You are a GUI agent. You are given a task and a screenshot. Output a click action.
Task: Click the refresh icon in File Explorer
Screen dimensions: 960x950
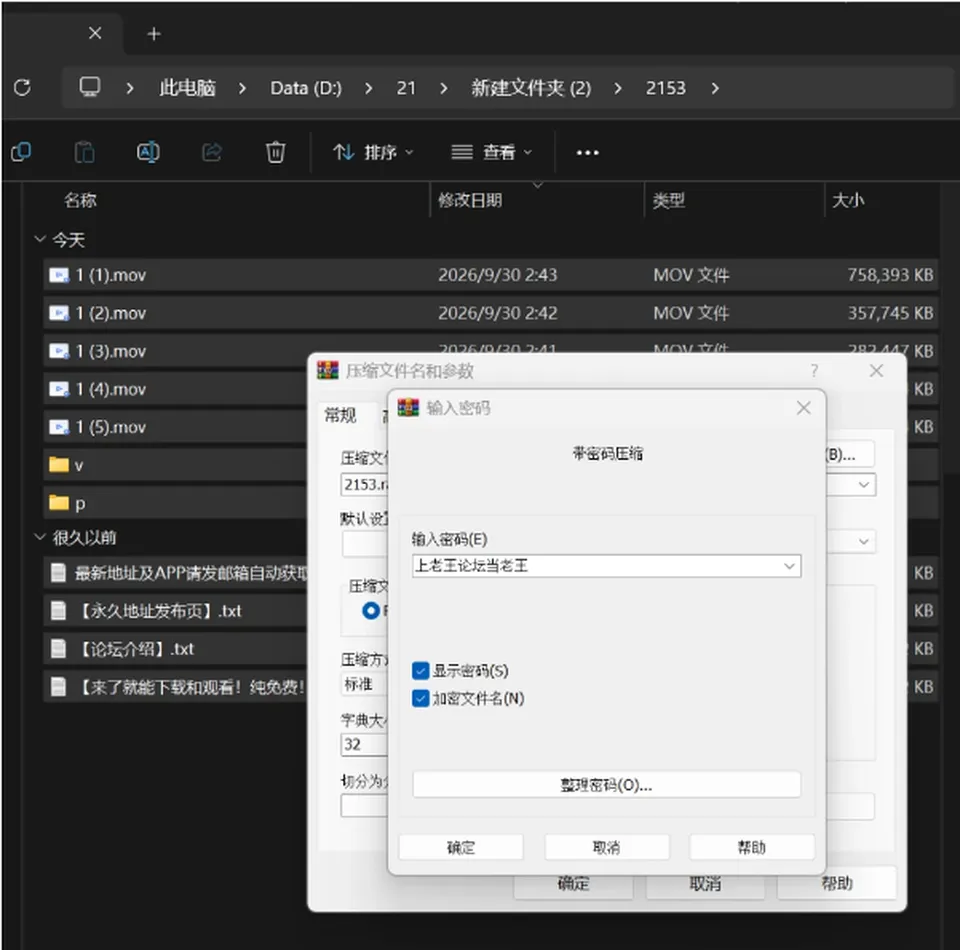[x=22, y=88]
